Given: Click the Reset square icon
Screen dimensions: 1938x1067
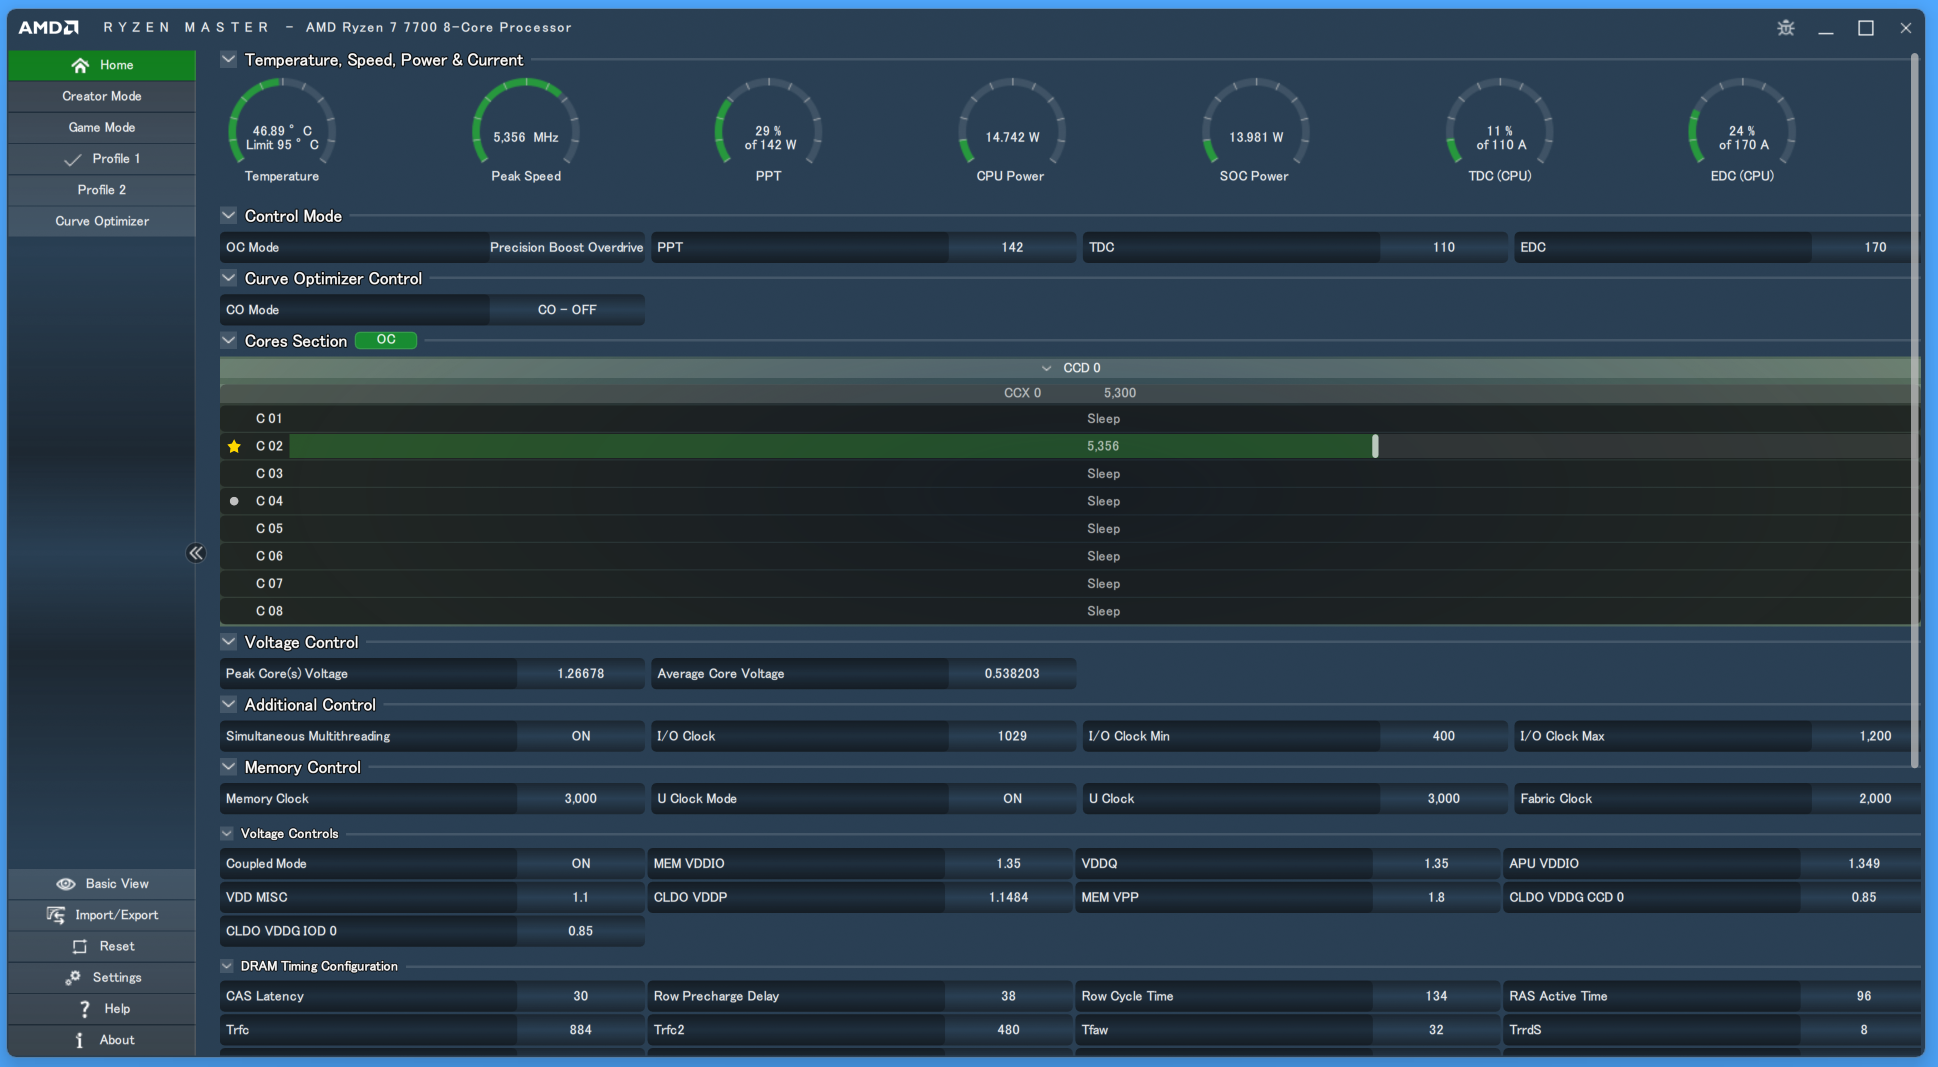Looking at the screenshot, I should point(80,946).
